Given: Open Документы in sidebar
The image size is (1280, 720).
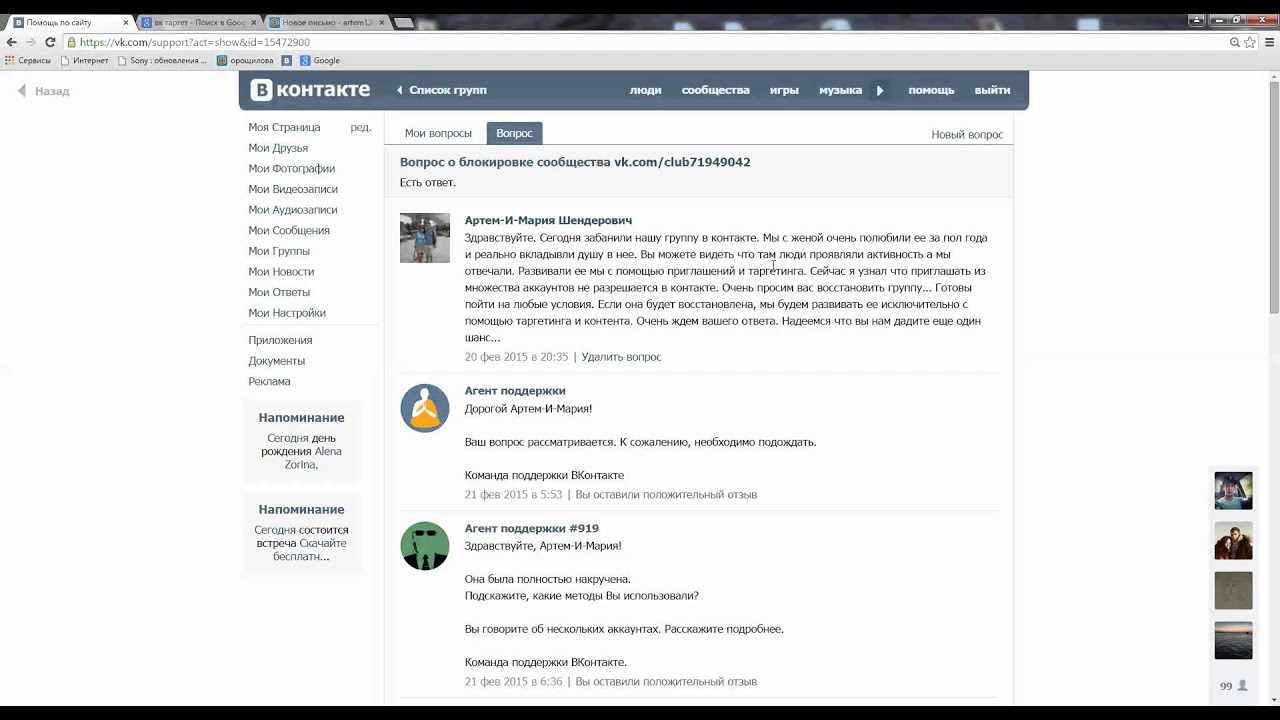Looking at the screenshot, I should 277,361.
